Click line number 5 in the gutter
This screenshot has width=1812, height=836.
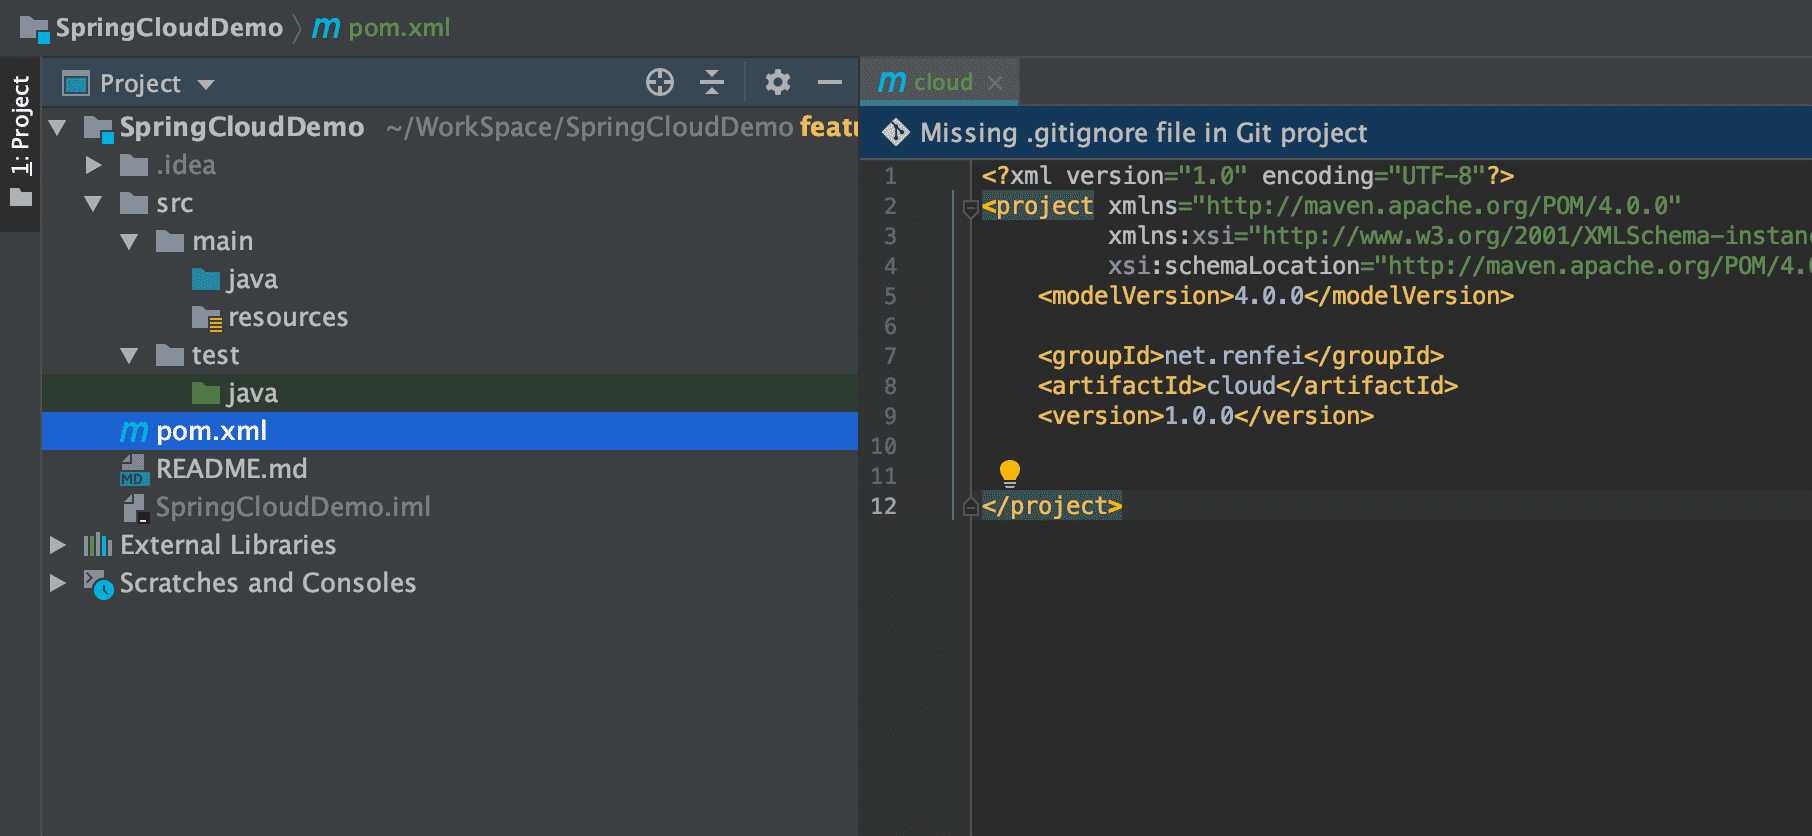pos(890,296)
